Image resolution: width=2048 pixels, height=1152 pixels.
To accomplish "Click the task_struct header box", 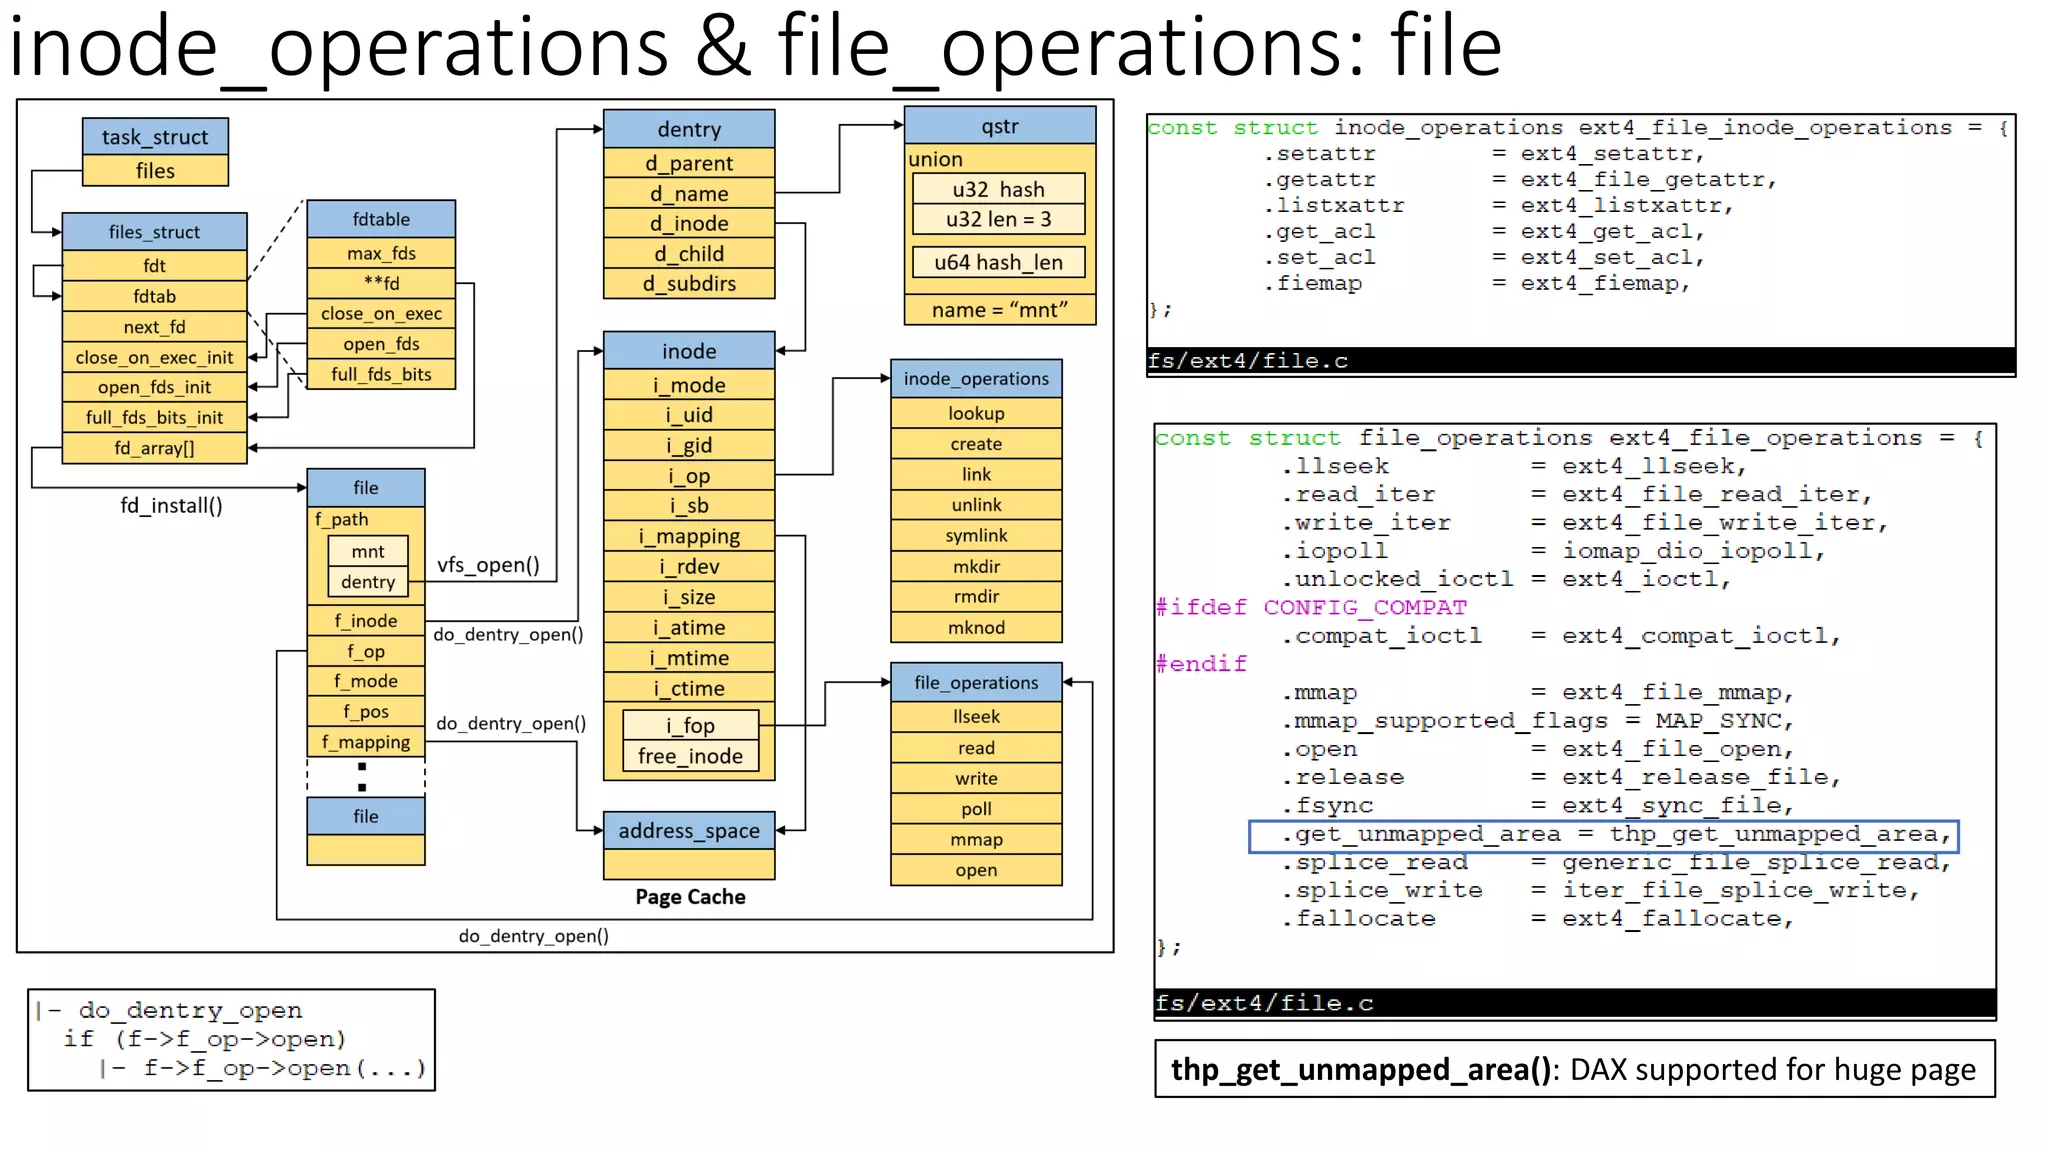I will [x=155, y=137].
